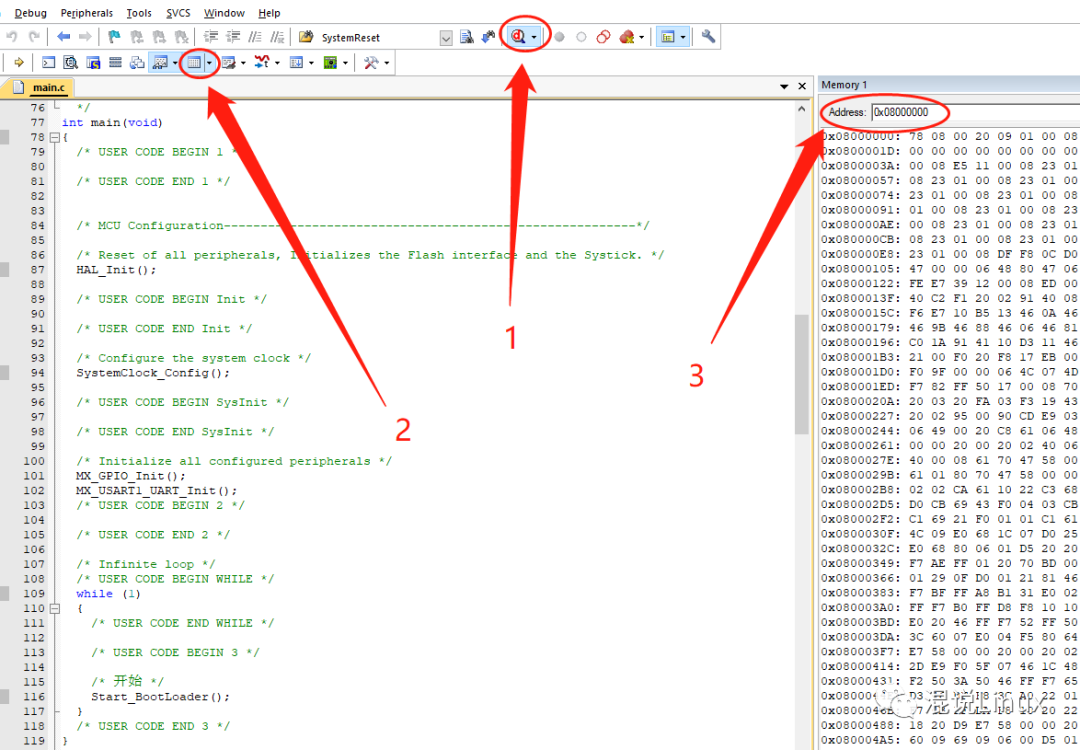The width and height of the screenshot is (1080, 750).
Task: Open the Peripherals menu
Action: (x=87, y=13)
